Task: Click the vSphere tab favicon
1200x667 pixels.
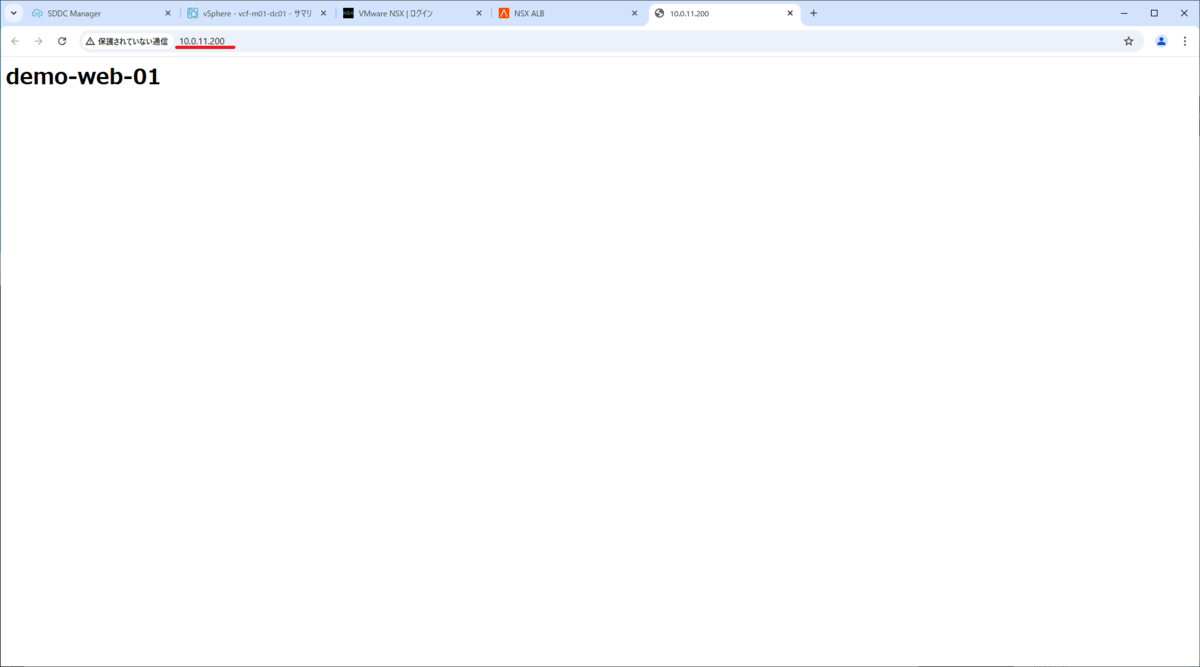Action: [192, 13]
